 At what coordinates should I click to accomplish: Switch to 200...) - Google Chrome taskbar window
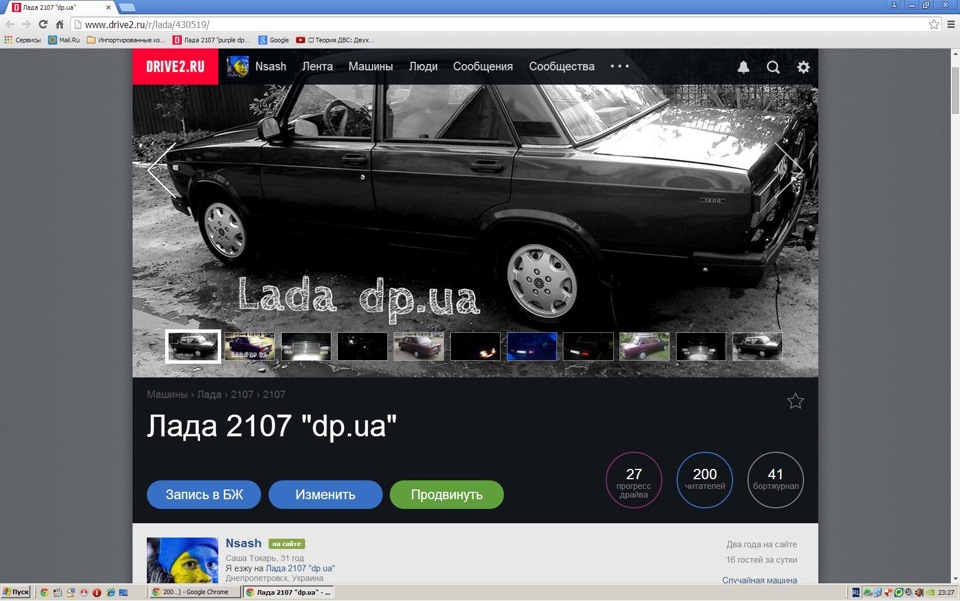195,592
